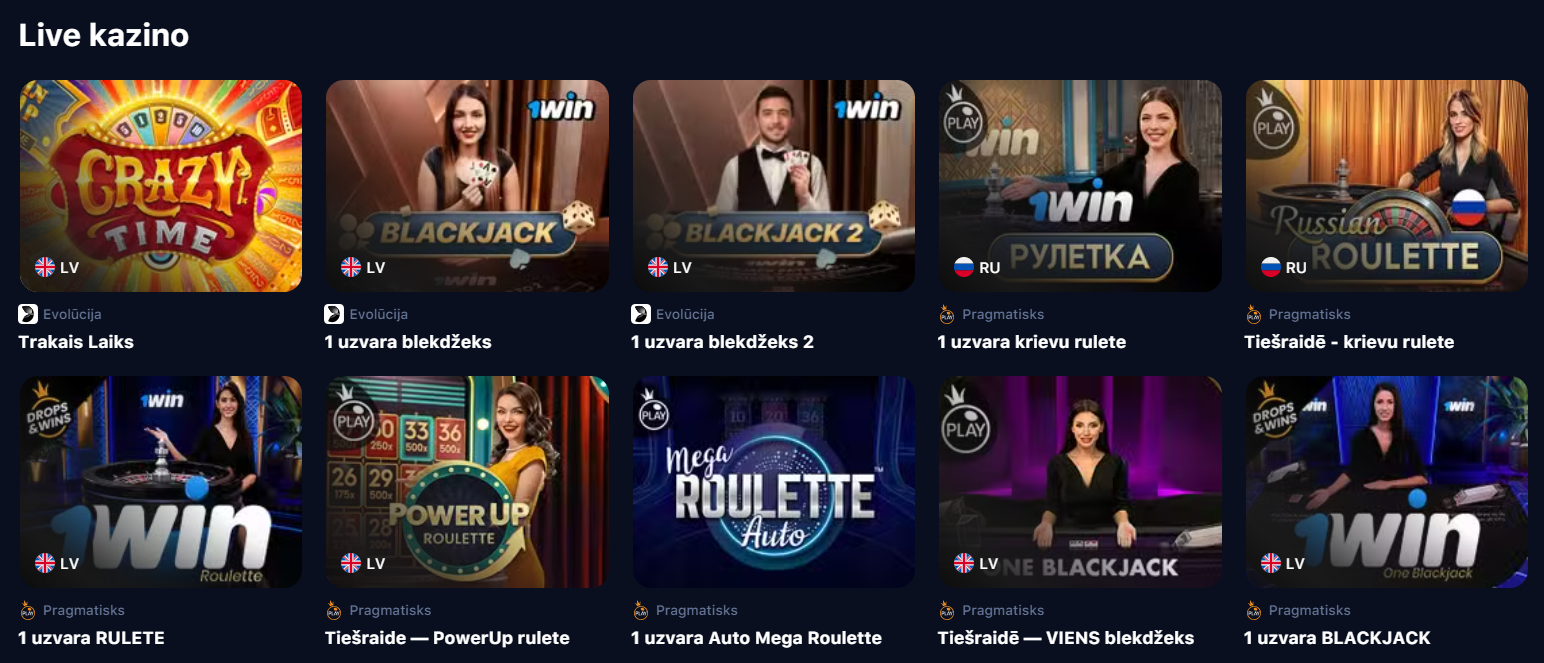Open the Tiešraide — PowerUp rulete title
The height and width of the screenshot is (663, 1544).
tap(447, 638)
